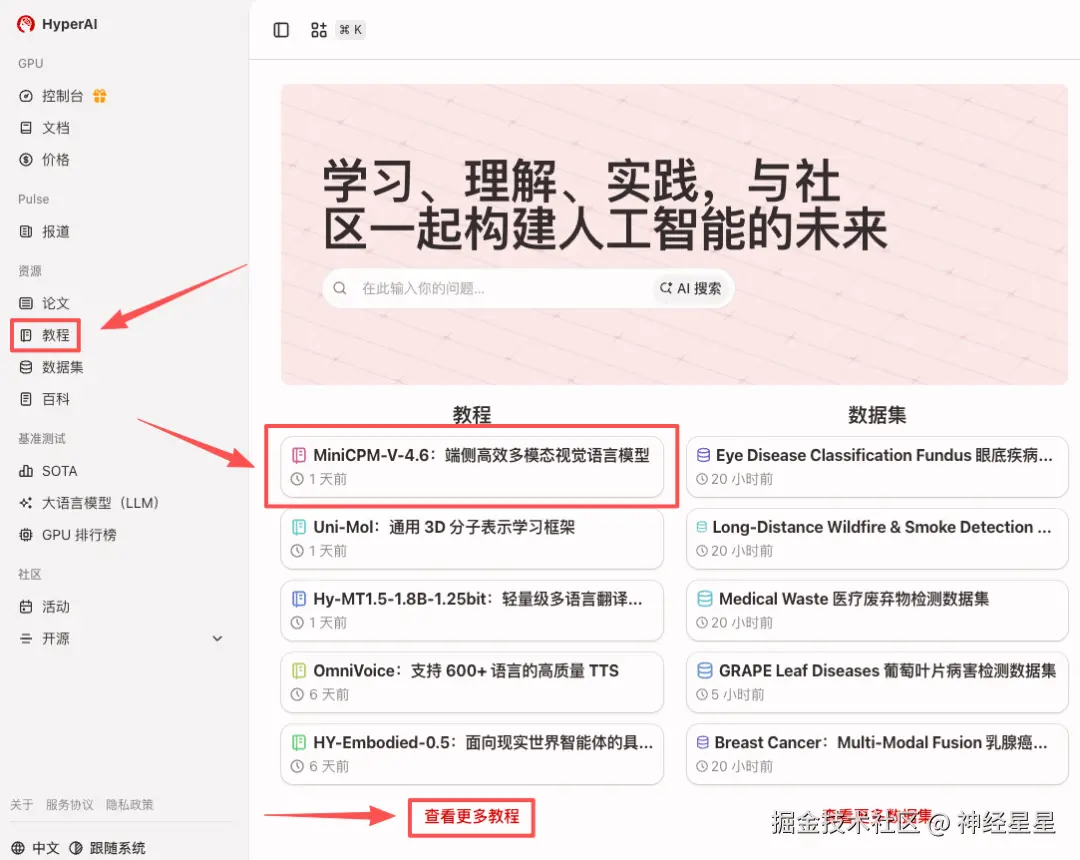Open 百科 wiki section
1080x860 pixels.
55,399
